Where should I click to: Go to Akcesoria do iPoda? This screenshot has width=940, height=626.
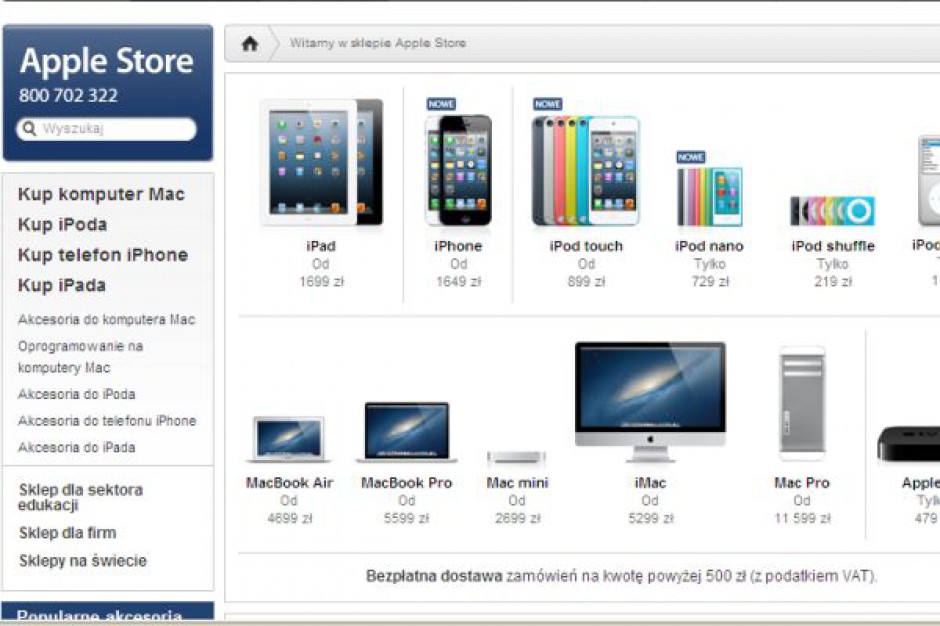77,394
